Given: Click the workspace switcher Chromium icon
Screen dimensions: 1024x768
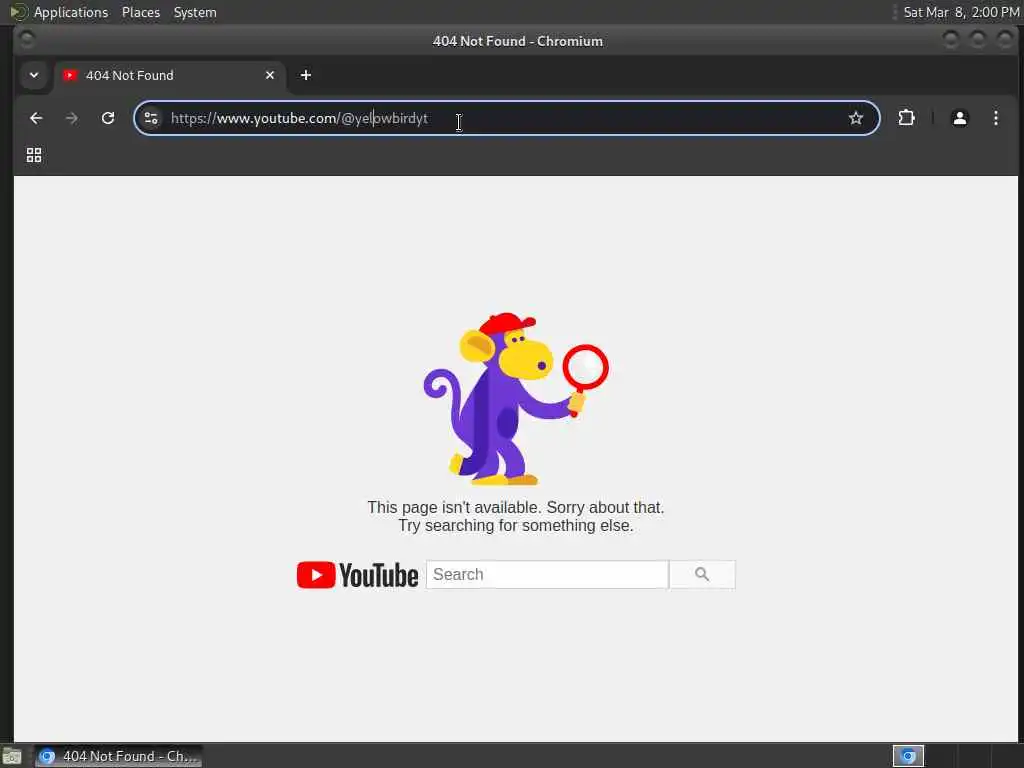Looking at the screenshot, I should click(908, 756).
